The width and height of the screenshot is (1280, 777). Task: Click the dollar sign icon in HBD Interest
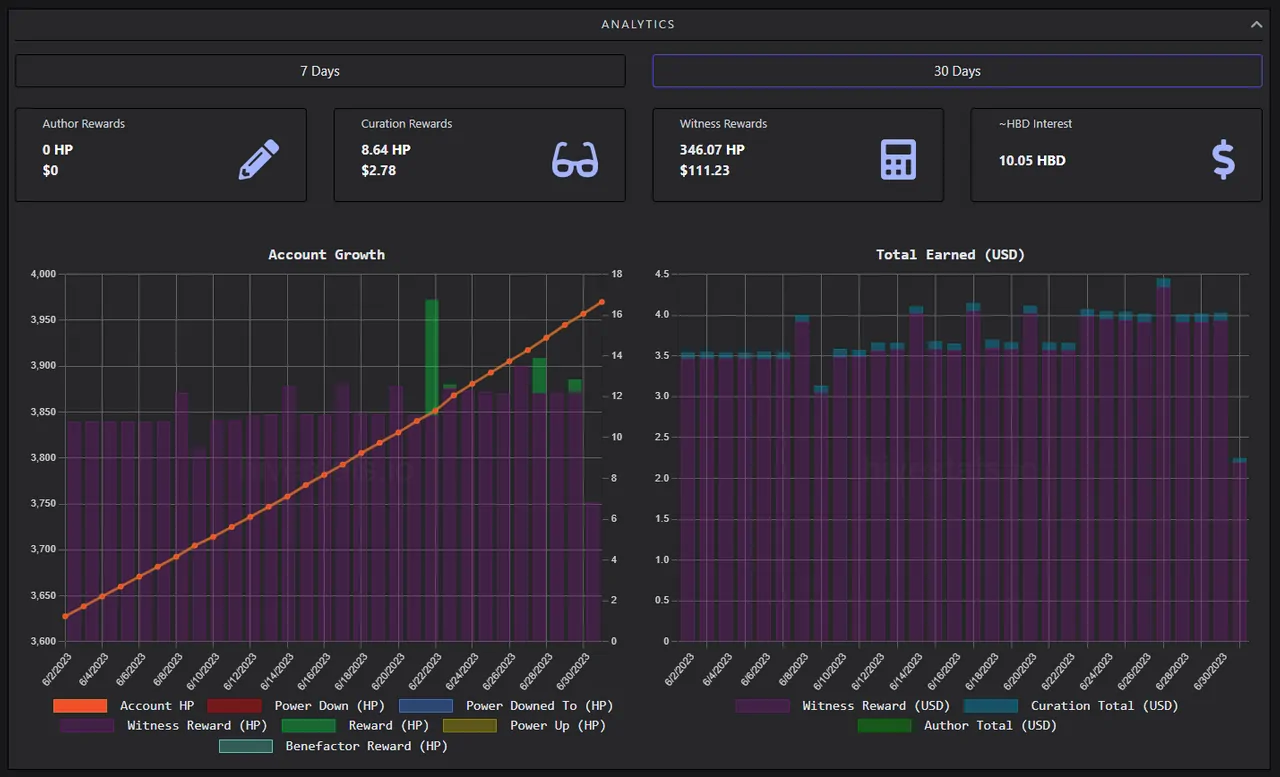tap(1223, 160)
